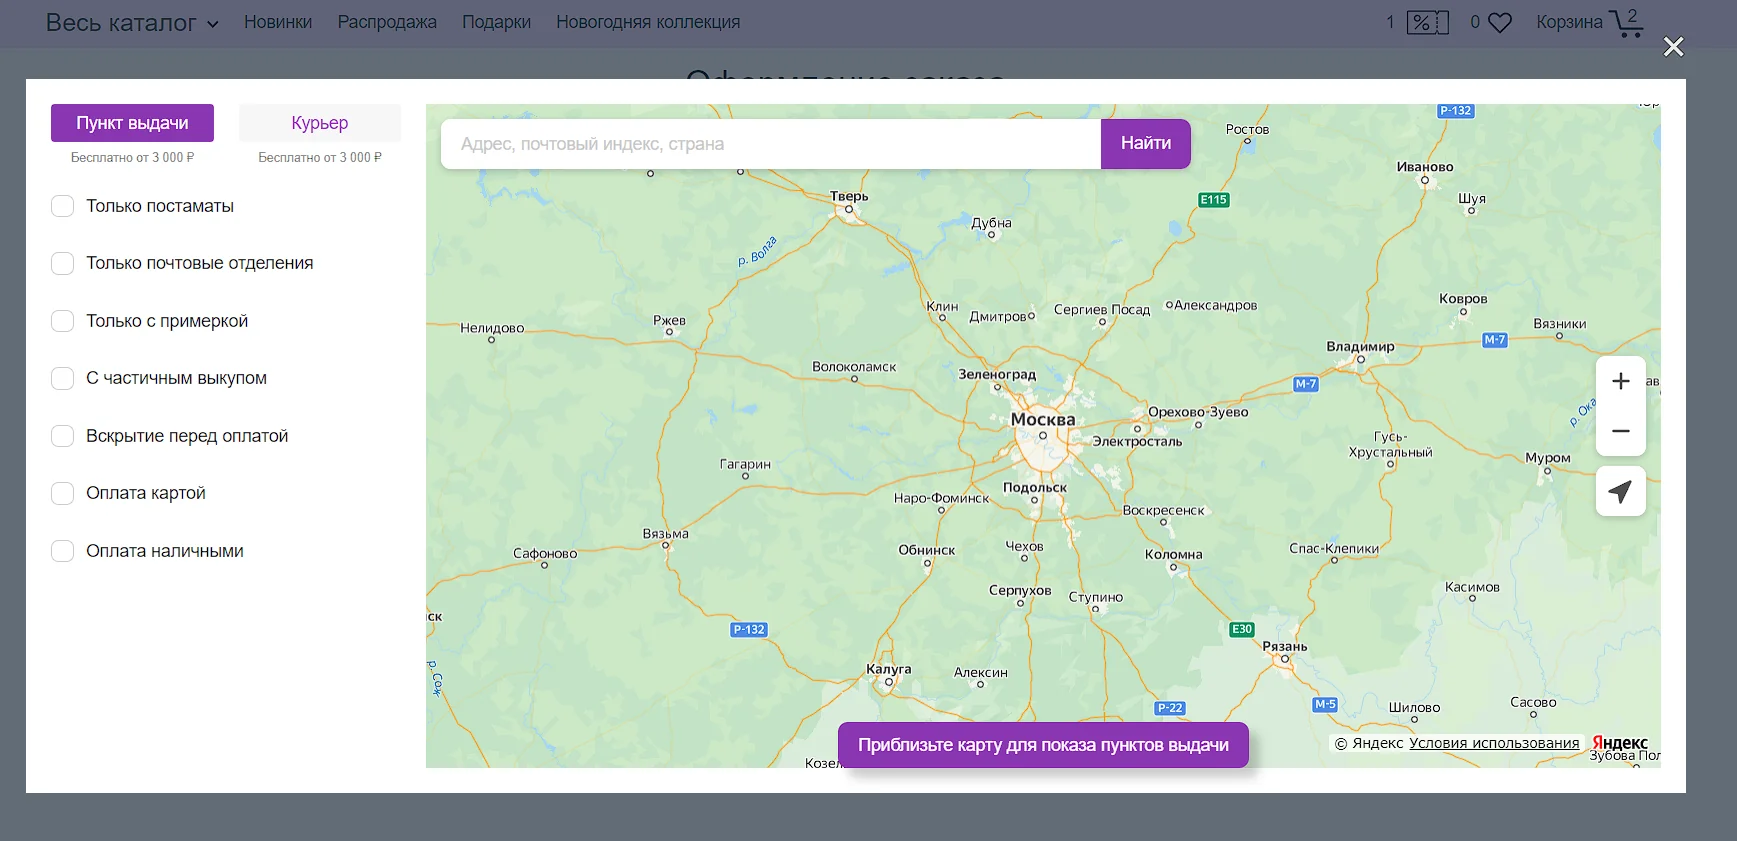The width and height of the screenshot is (1737, 841).
Task: Click the Яндекс logo on map
Action: 1619,743
